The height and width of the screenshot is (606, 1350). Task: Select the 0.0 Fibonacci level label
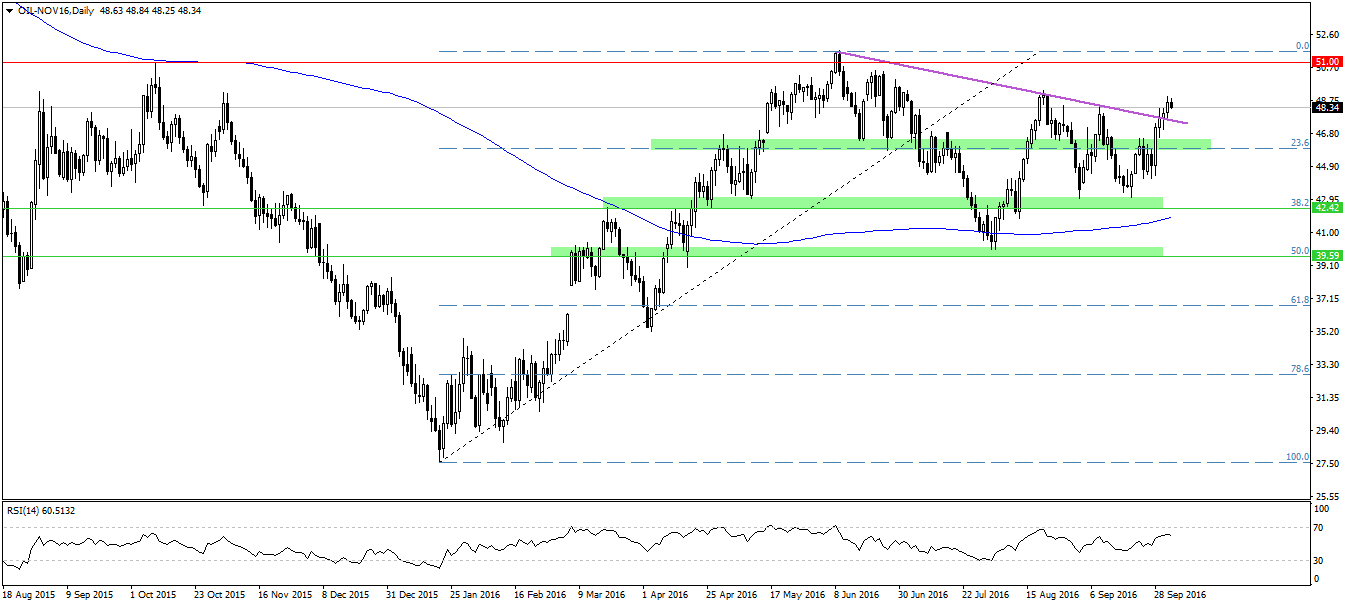[x=1303, y=46]
